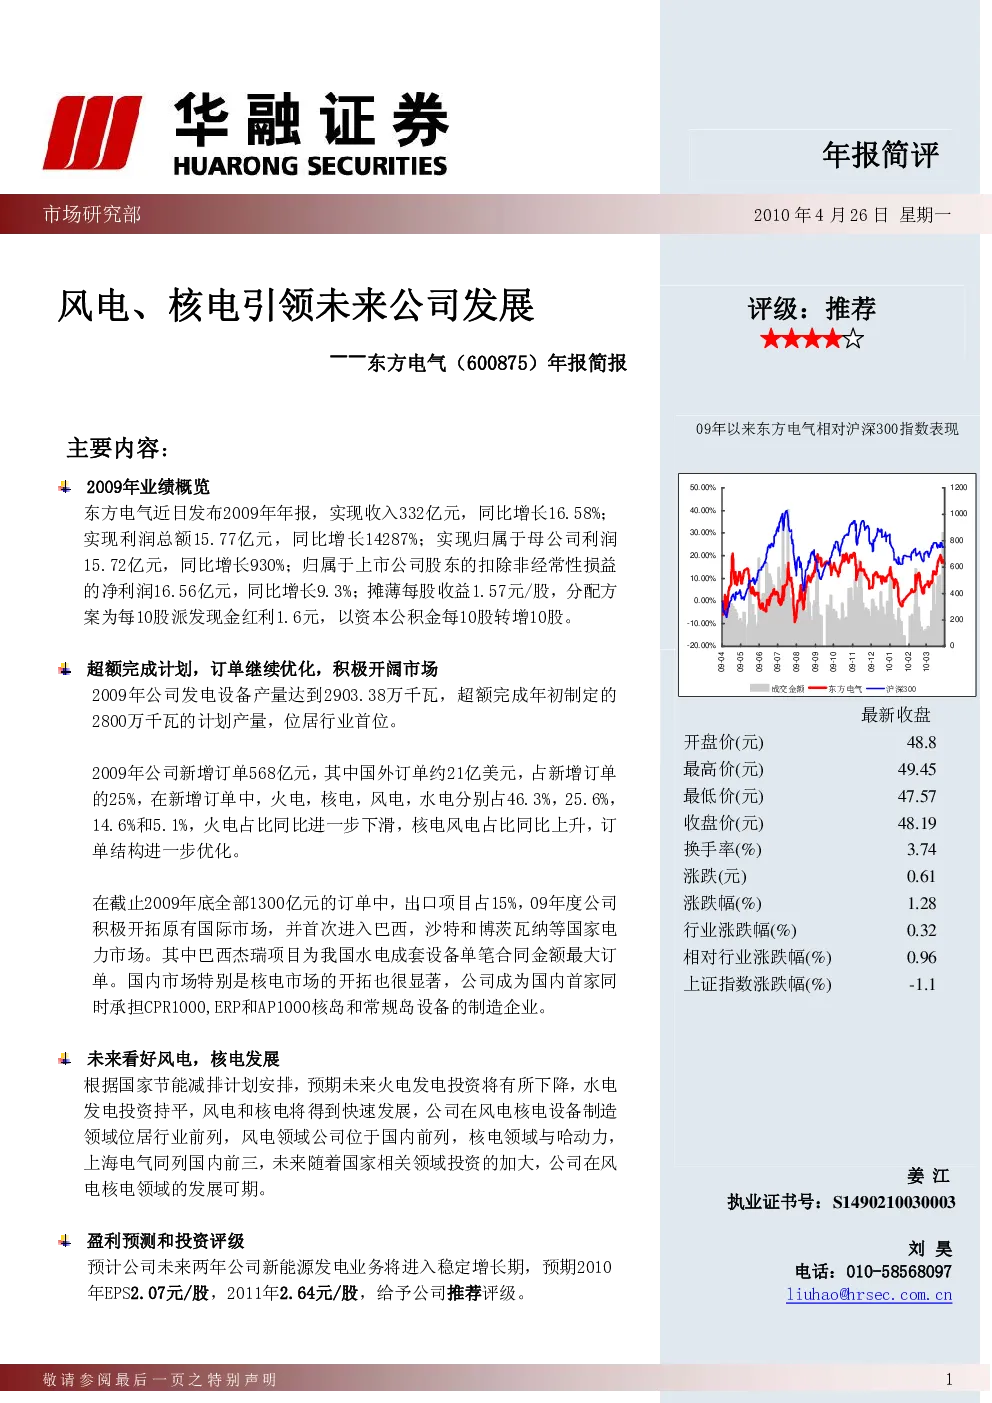This screenshot has height=1403, width=992.
Task: Click bullet icon beside 2009年业绩概览
Action: (x=65, y=487)
